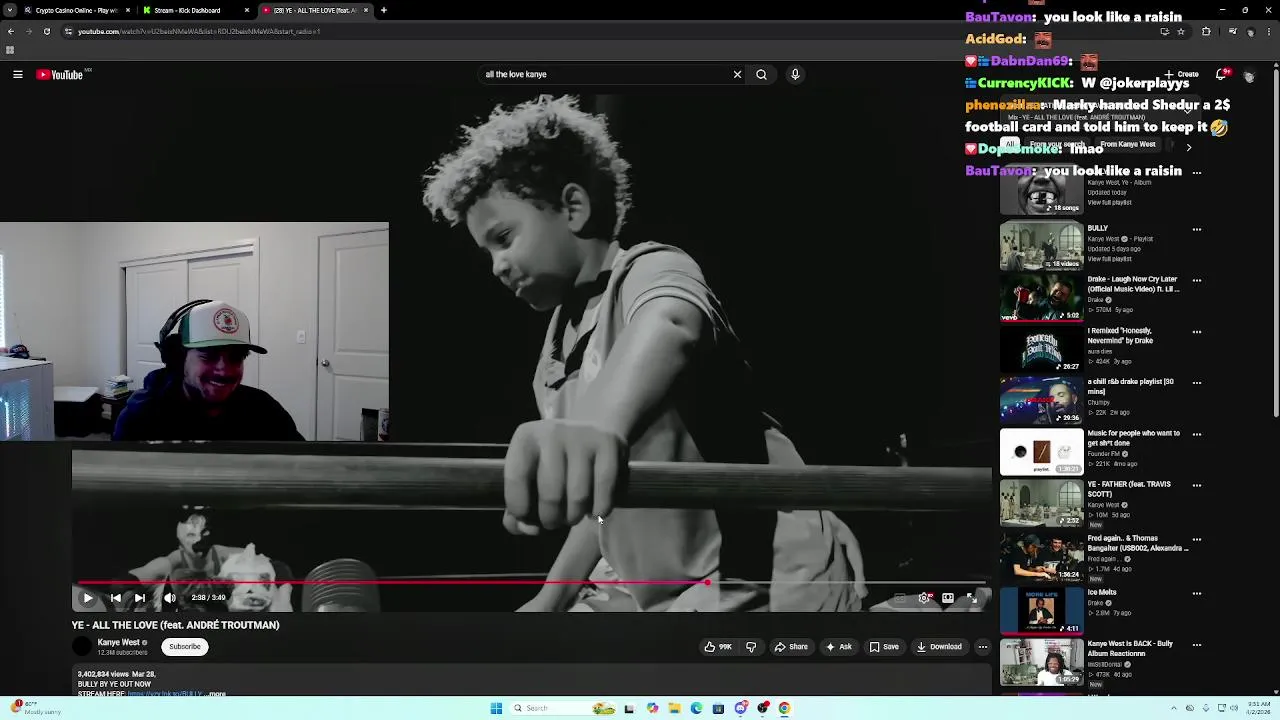Skip to the previous video

click(115, 598)
